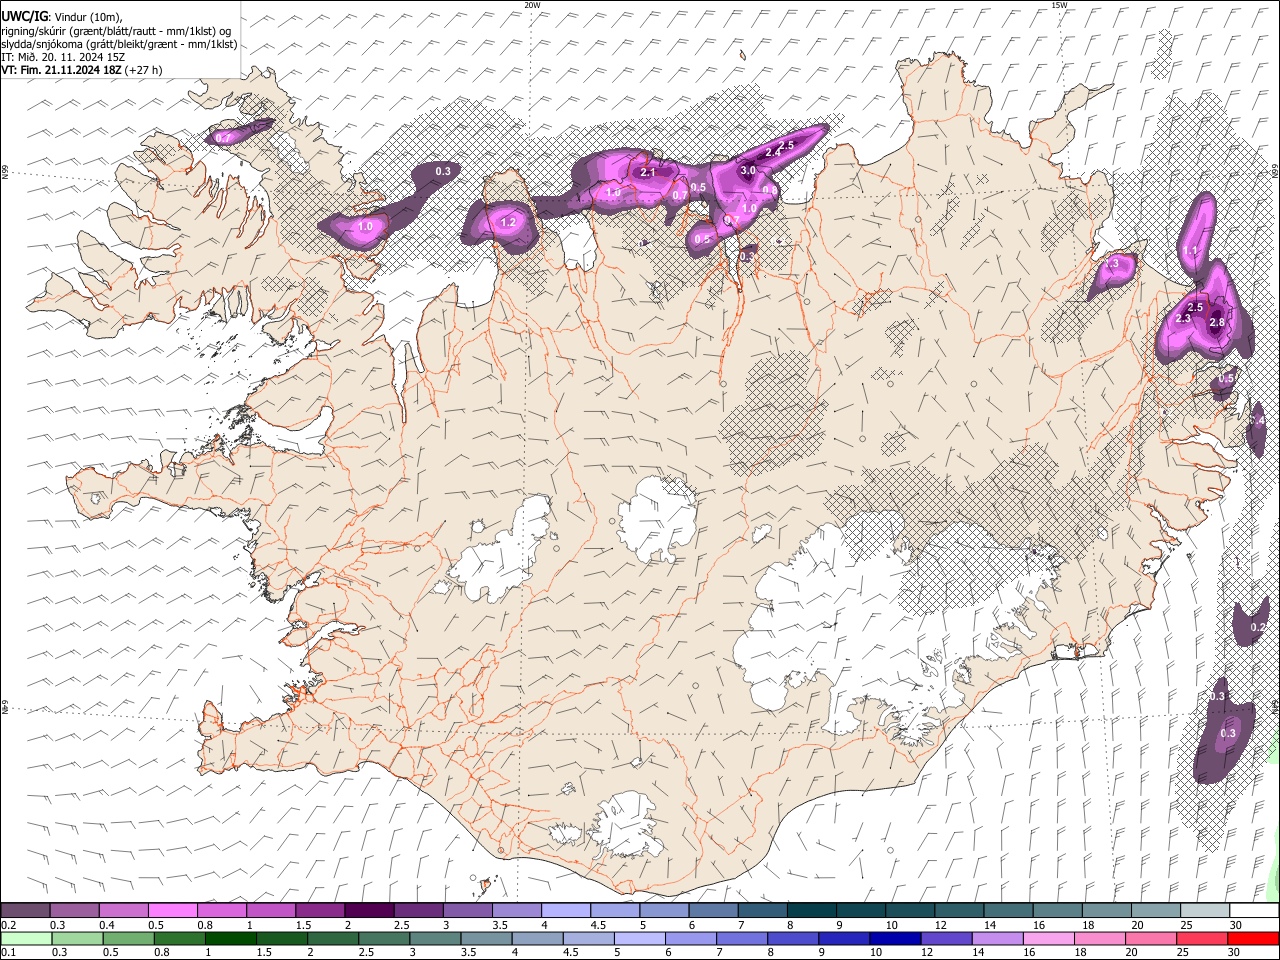This screenshot has width=1280, height=960.
Task: Click the 2.3 precipitation value in the east
Action: pos(1183,318)
